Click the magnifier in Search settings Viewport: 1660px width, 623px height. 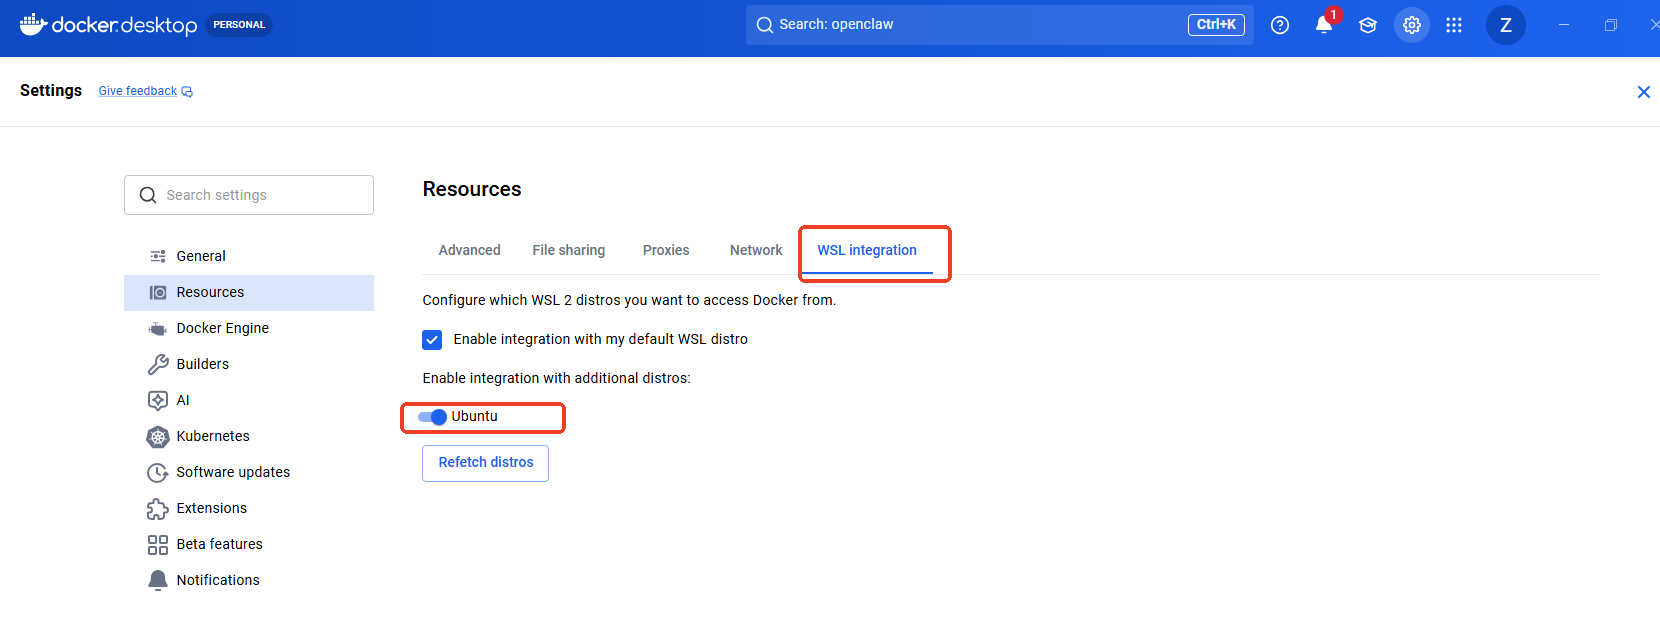pyautogui.click(x=148, y=195)
